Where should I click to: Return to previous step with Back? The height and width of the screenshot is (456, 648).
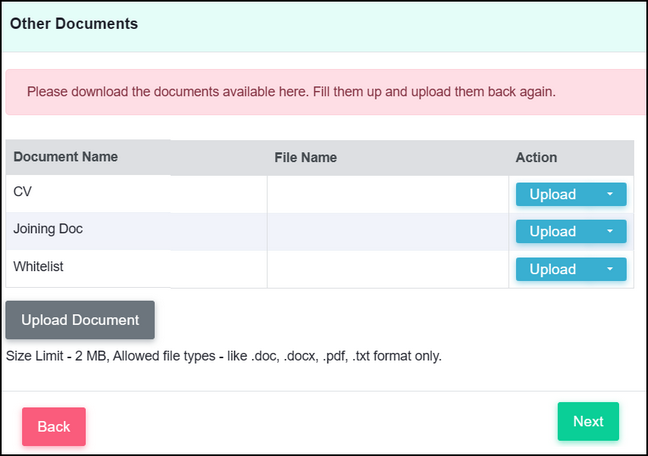[54, 427]
